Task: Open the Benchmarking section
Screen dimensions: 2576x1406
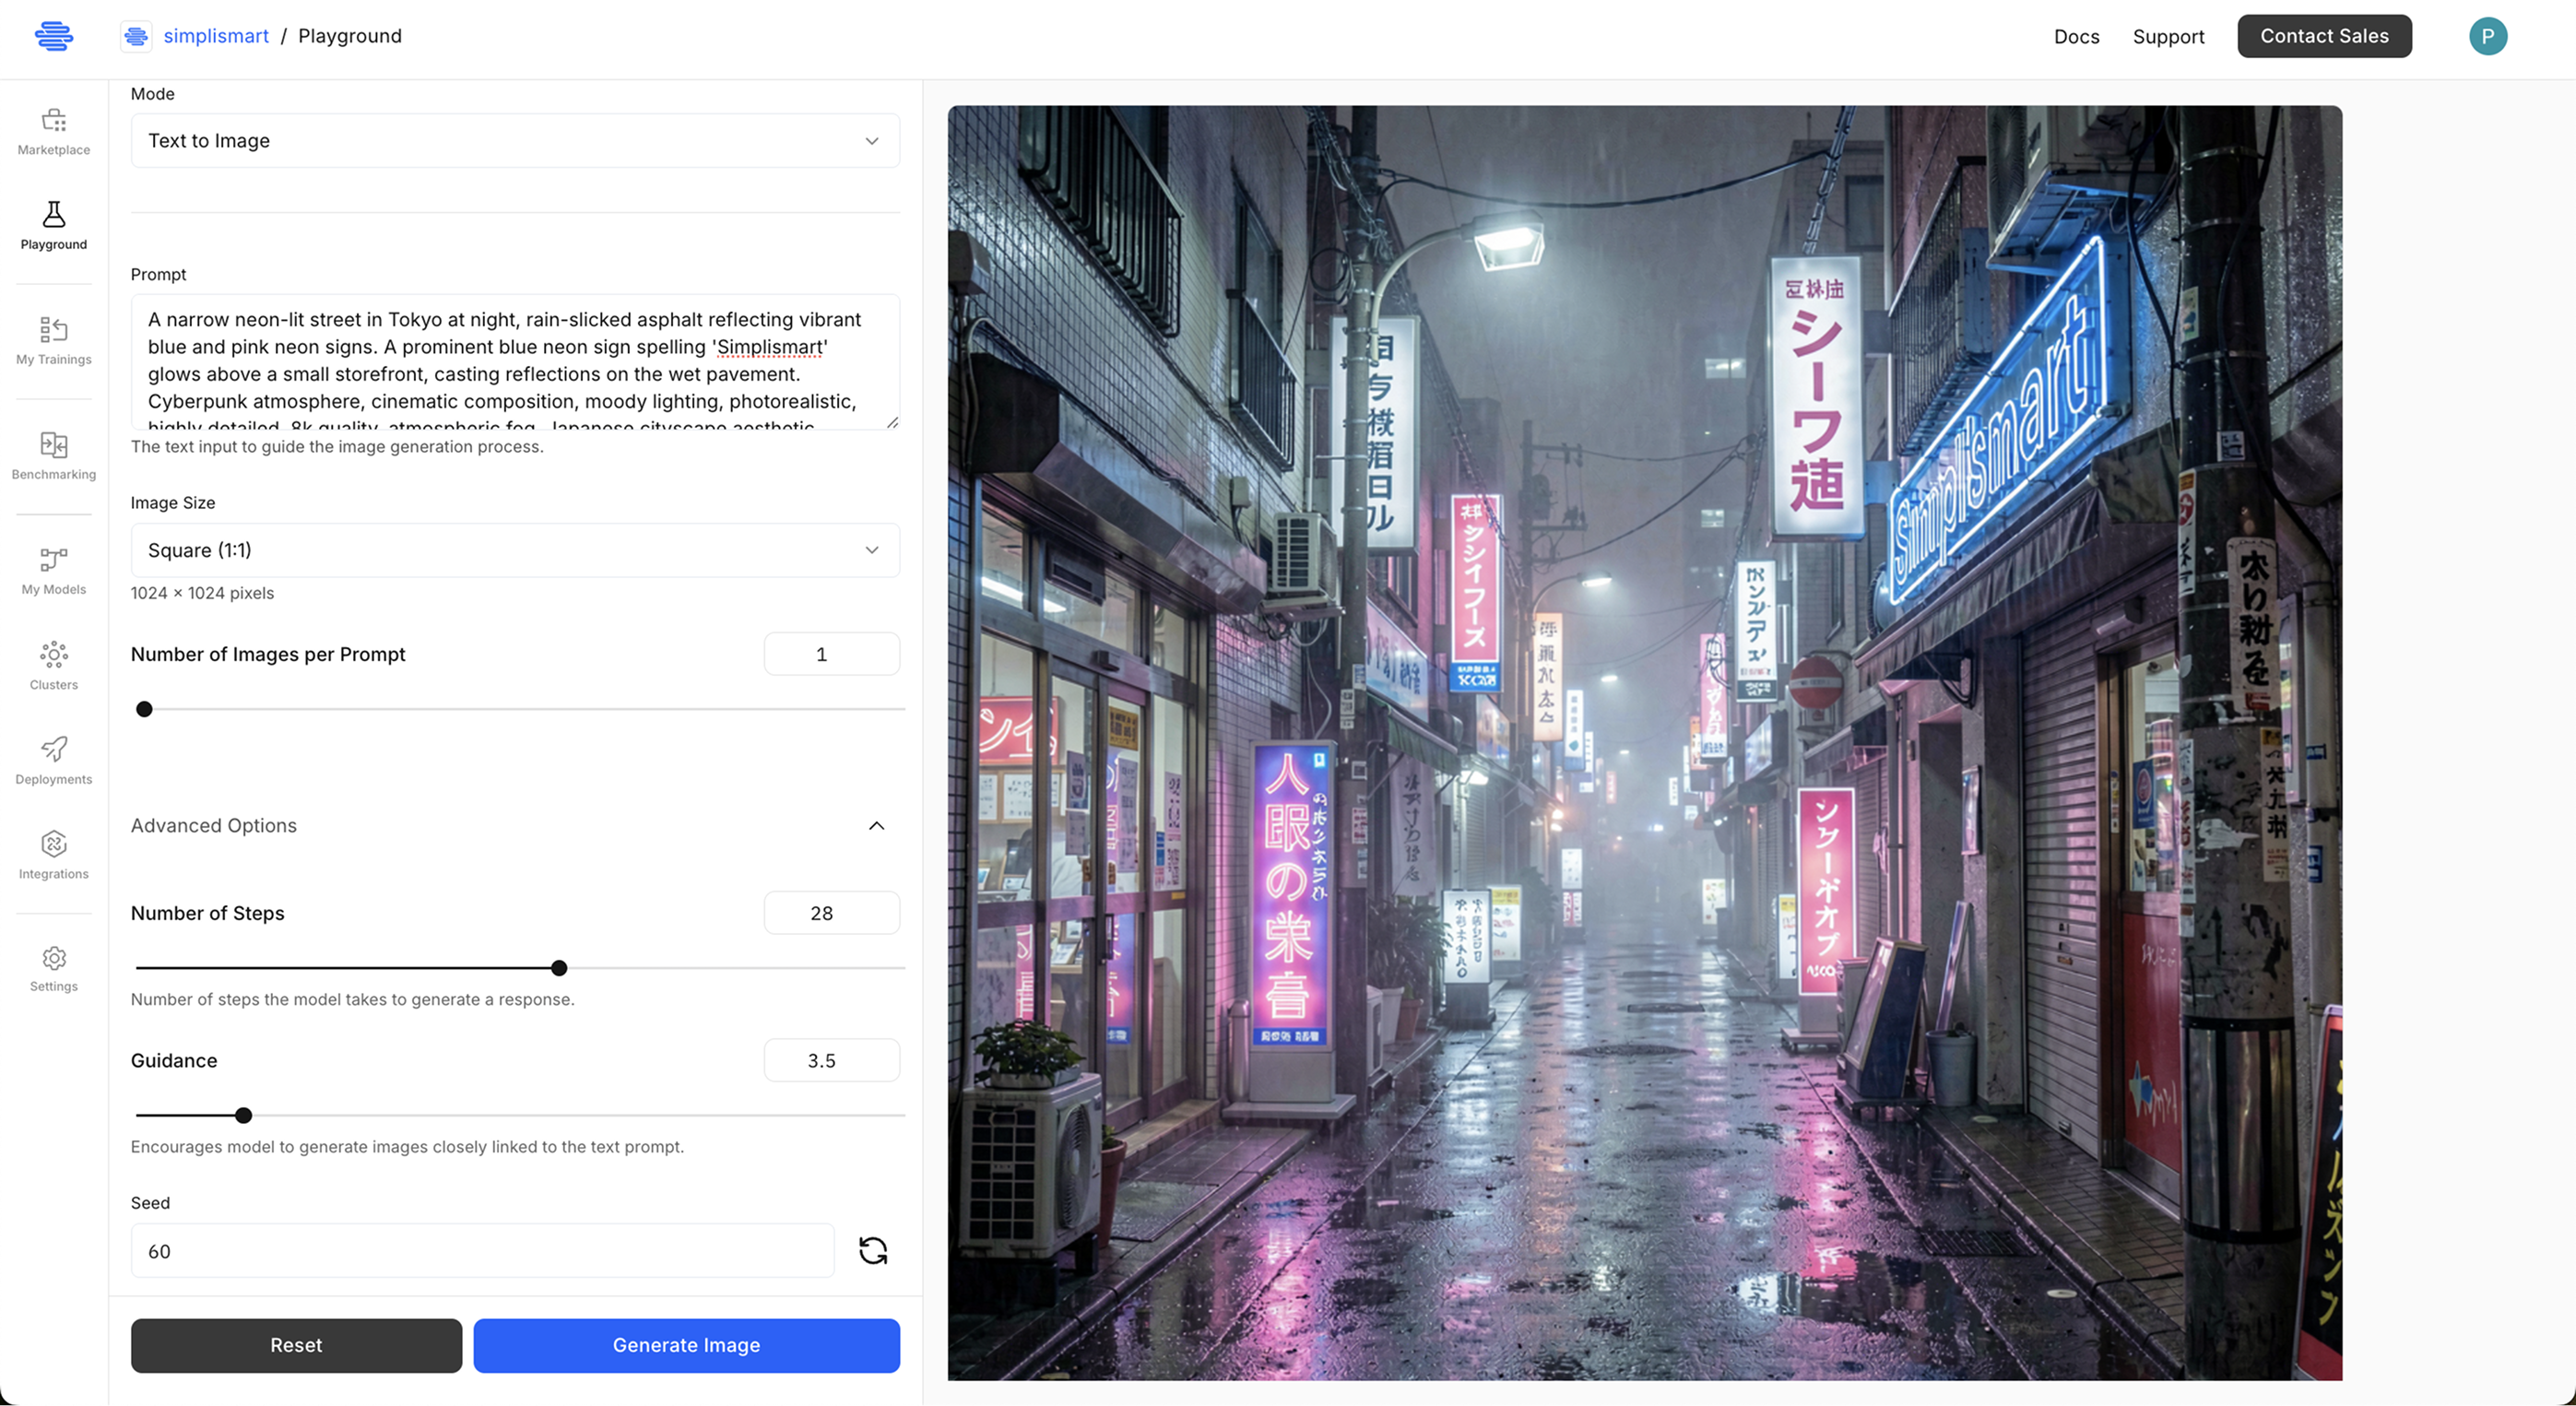Action: tap(54, 456)
